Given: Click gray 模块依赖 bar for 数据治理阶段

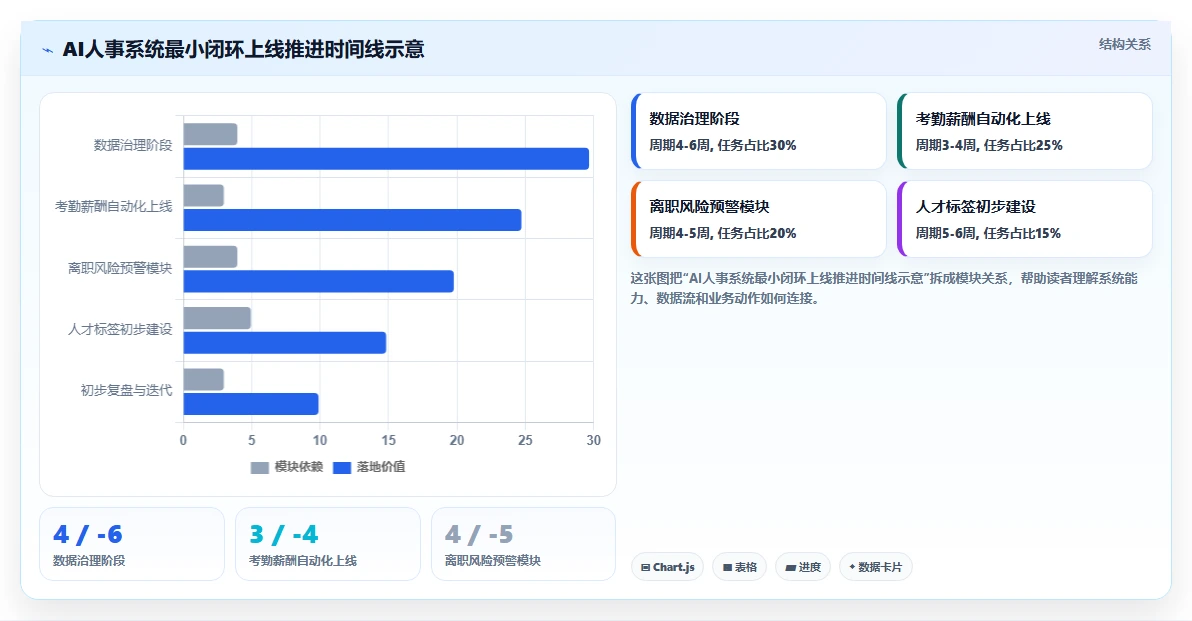Looking at the screenshot, I should pyautogui.click(x=211, y=135).
